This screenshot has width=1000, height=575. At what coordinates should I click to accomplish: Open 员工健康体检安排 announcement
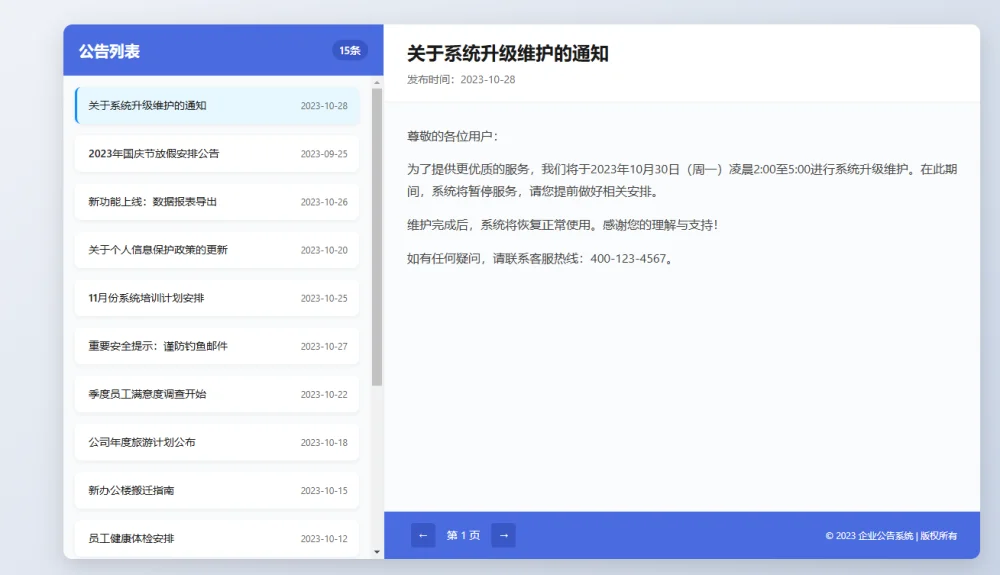pos(217,539)
